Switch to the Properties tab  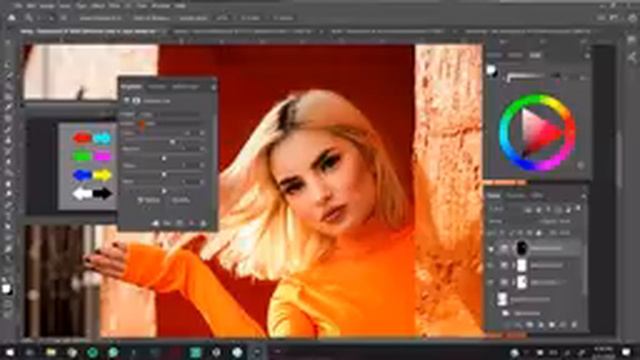pos(131,87)
